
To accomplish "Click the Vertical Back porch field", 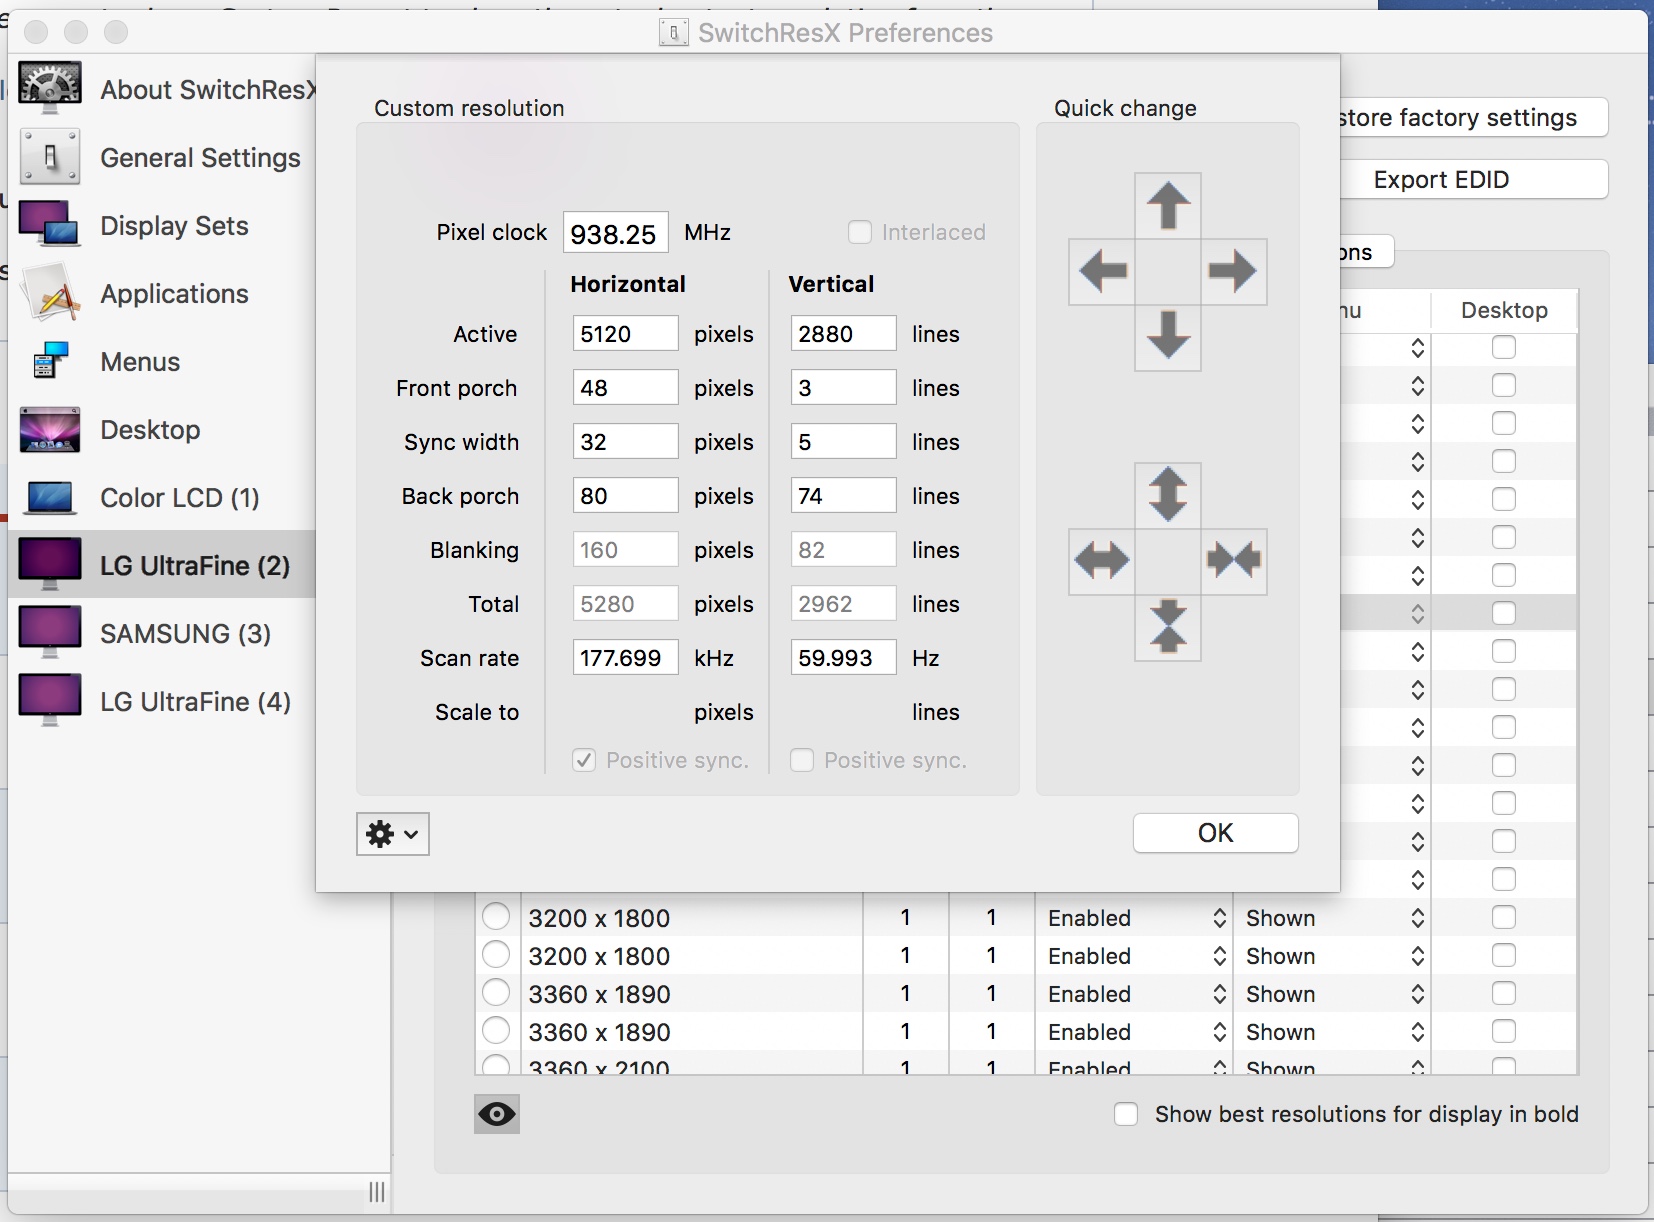I will (843, 496).
